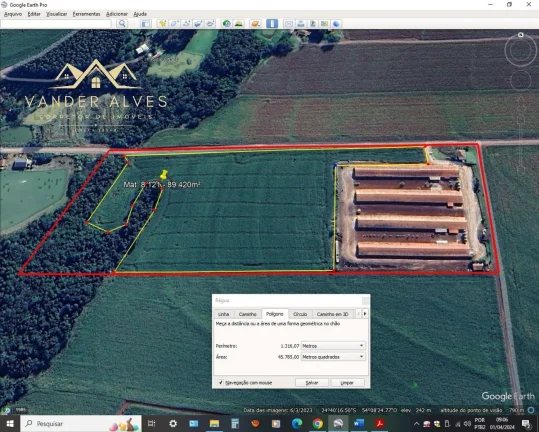
Task: Click the email icon in the toolbar
Action: [x=288, y=23]
